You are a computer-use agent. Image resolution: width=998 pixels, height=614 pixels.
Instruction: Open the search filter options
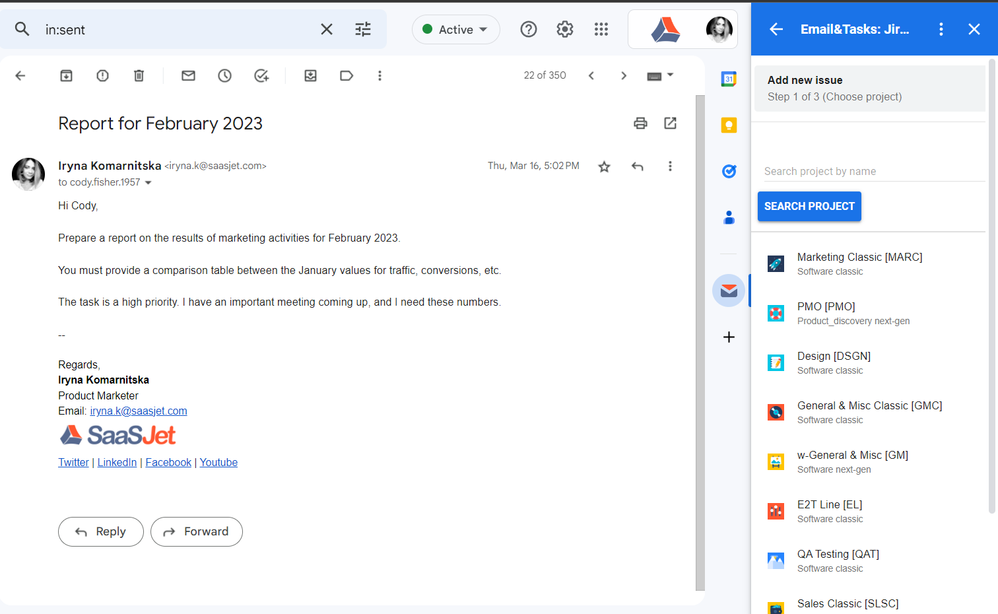coord(363,29)
